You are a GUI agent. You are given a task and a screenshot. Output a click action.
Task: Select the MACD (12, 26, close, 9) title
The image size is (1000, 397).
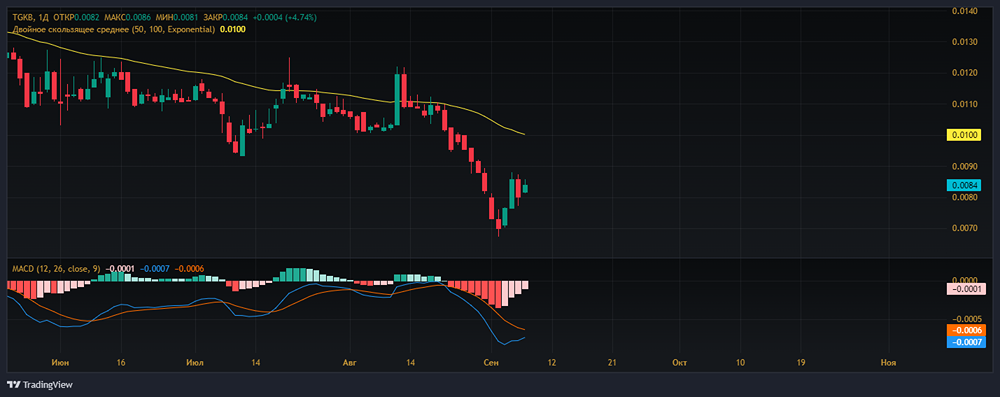point(56,269)
